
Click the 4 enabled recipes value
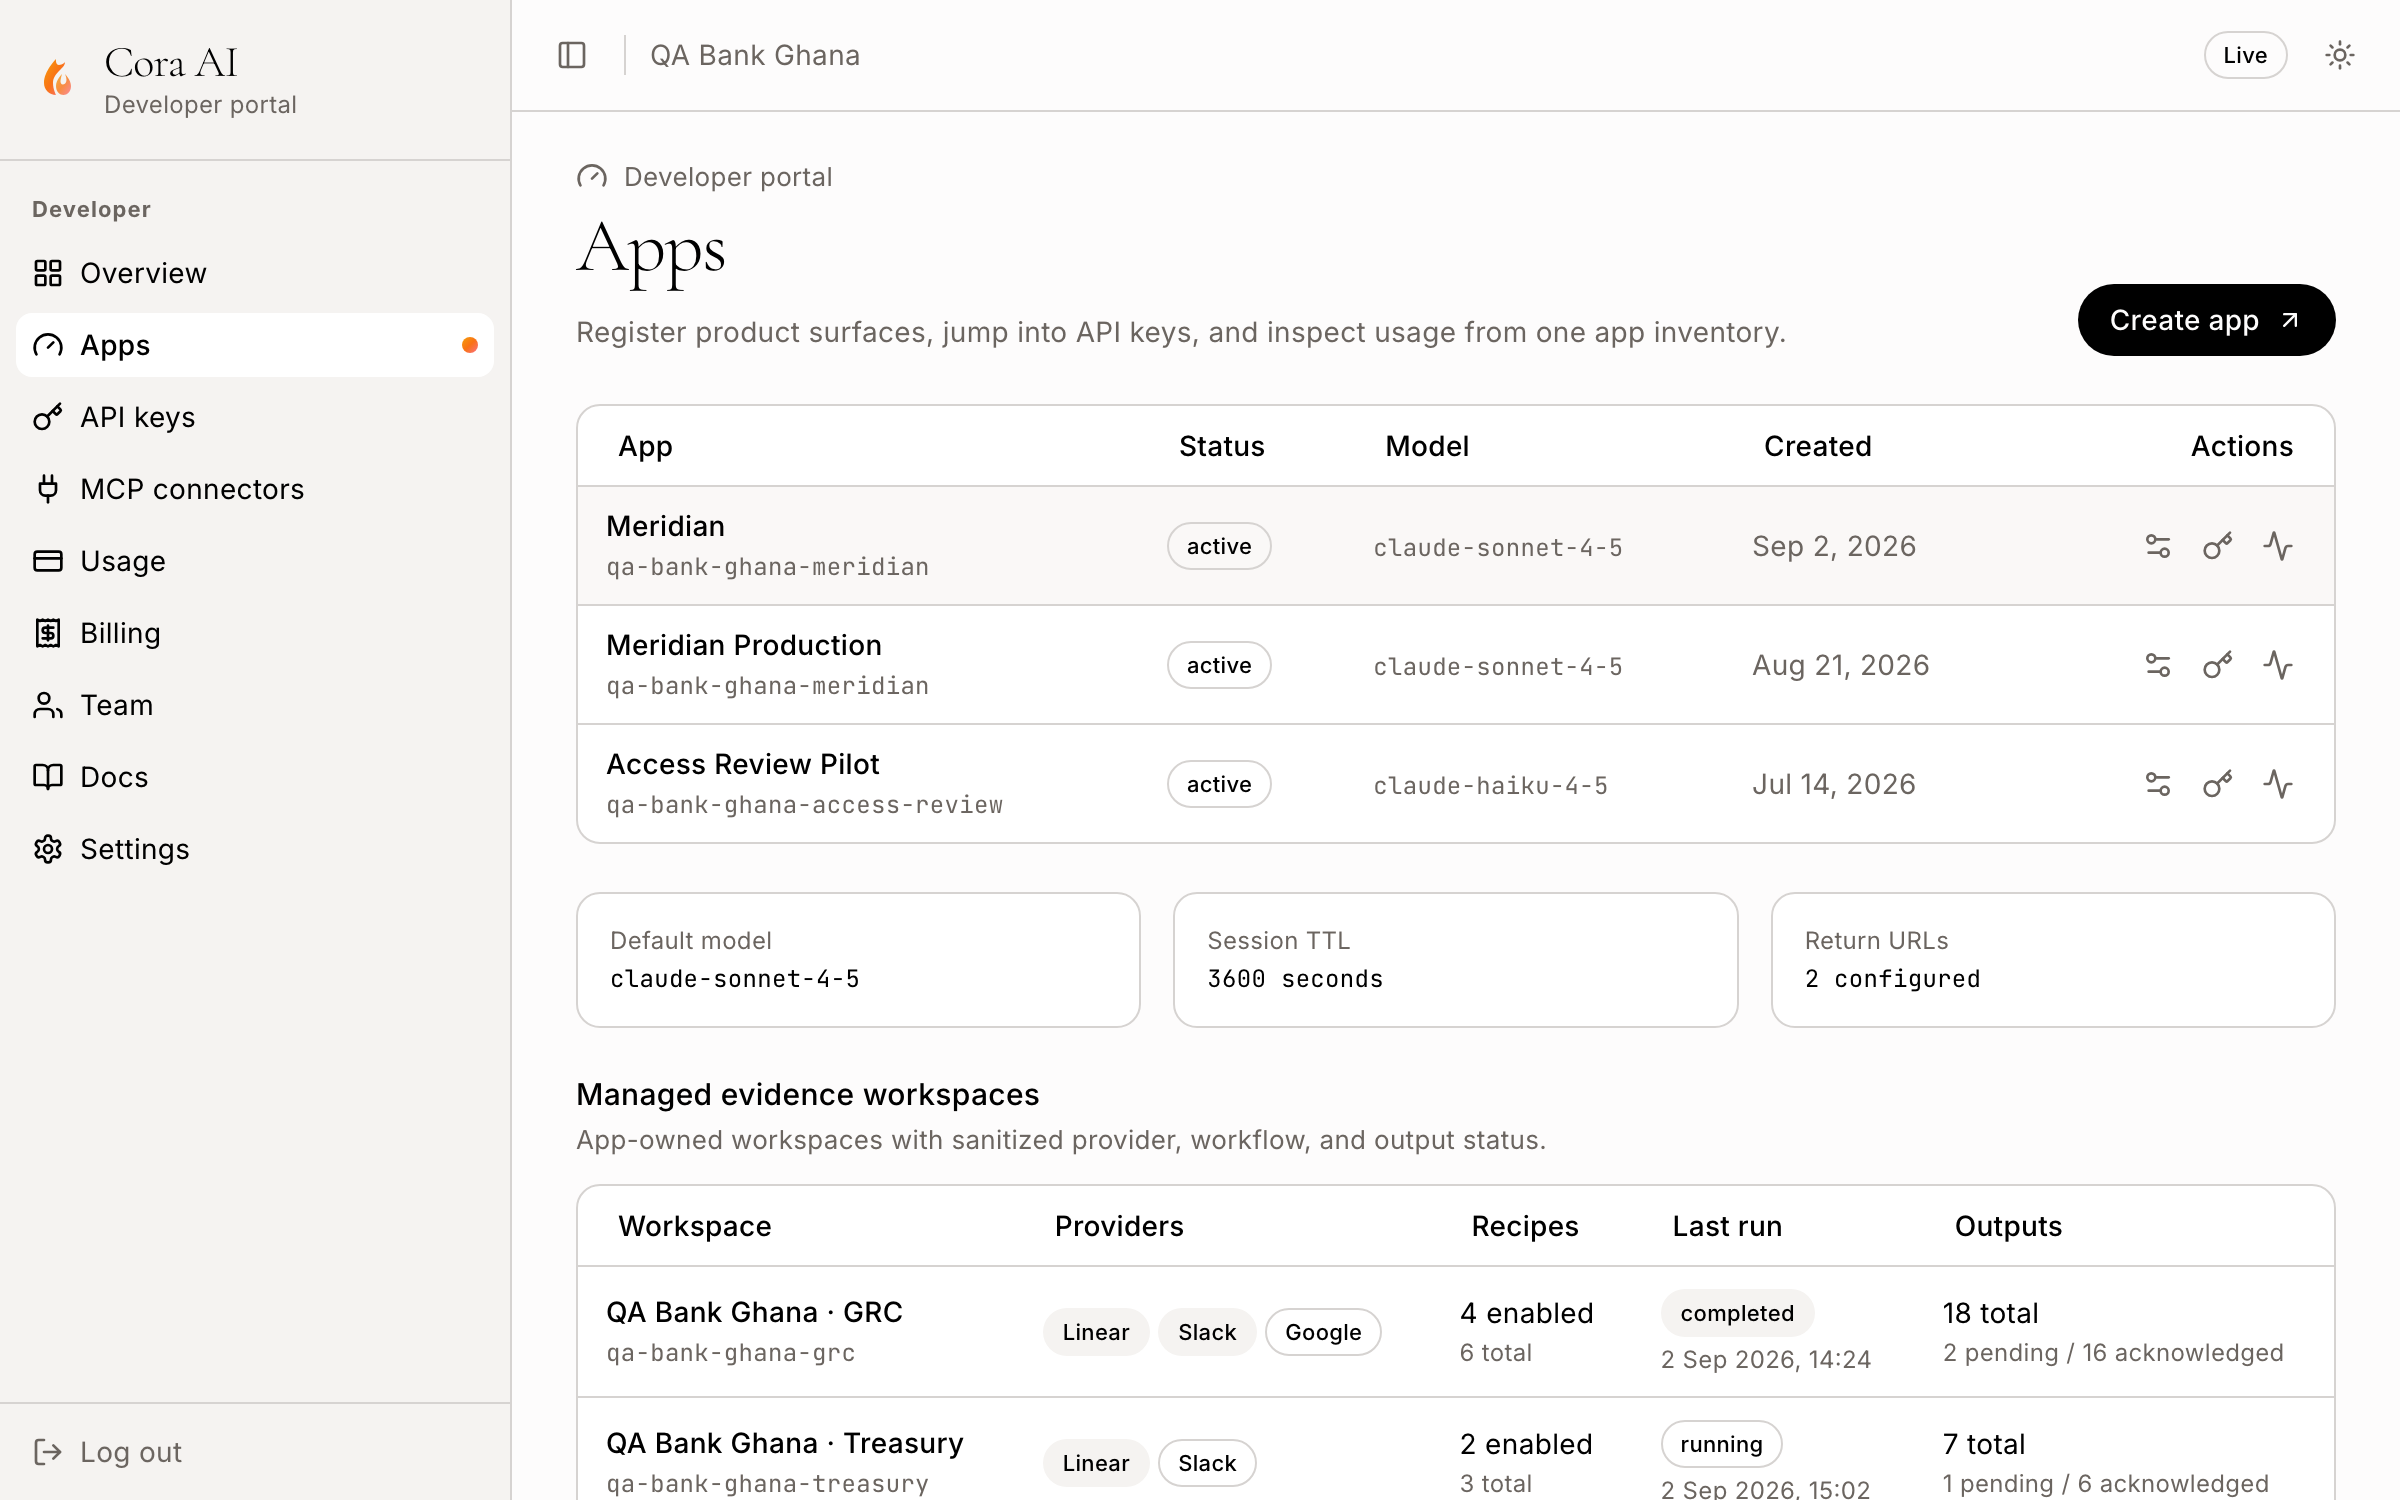1526,1313
